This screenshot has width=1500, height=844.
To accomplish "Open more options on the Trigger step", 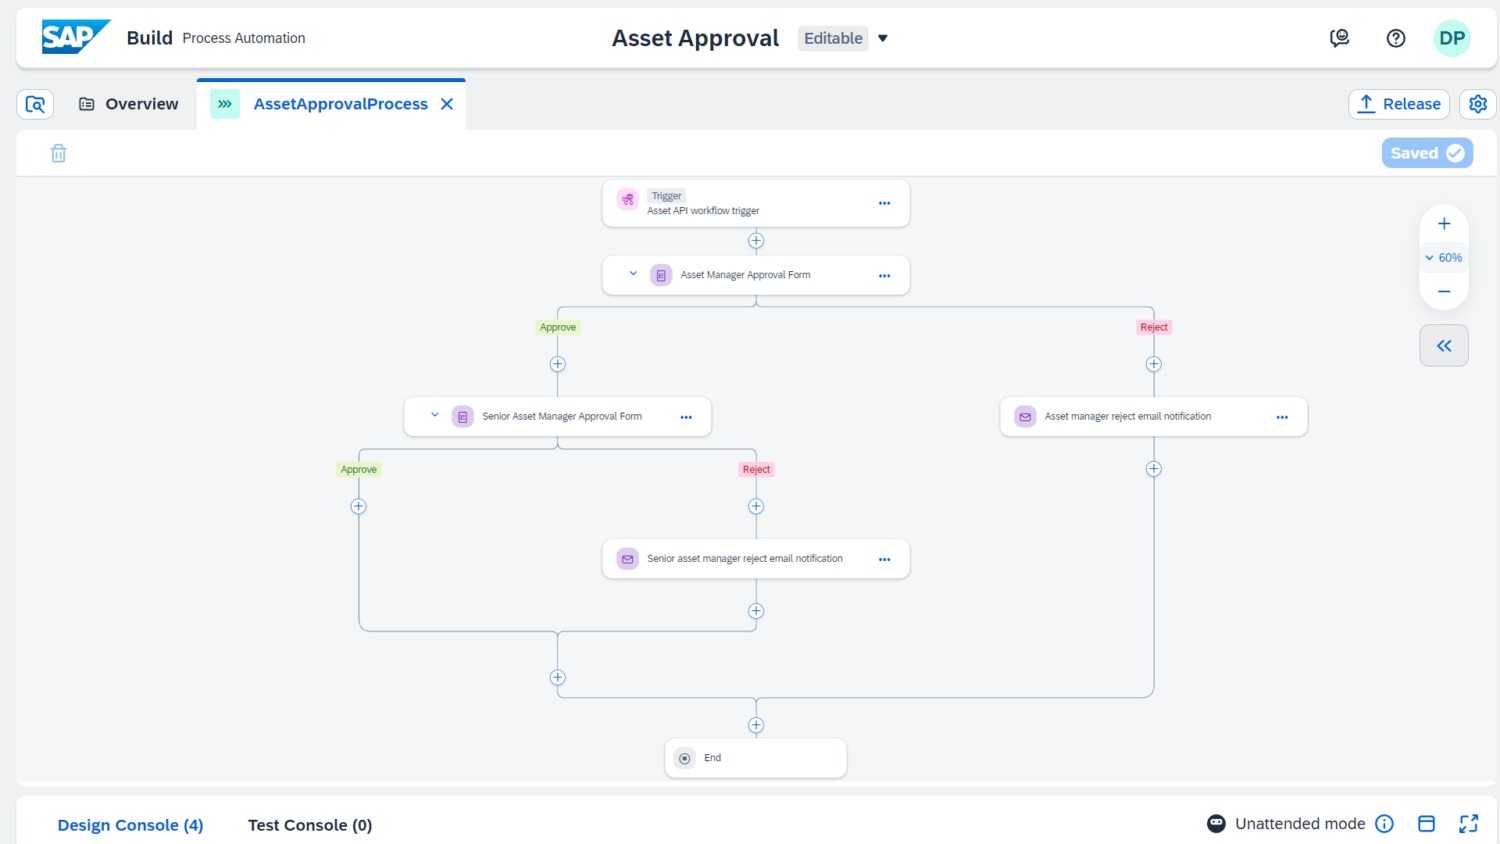I will tap(884, 203).
